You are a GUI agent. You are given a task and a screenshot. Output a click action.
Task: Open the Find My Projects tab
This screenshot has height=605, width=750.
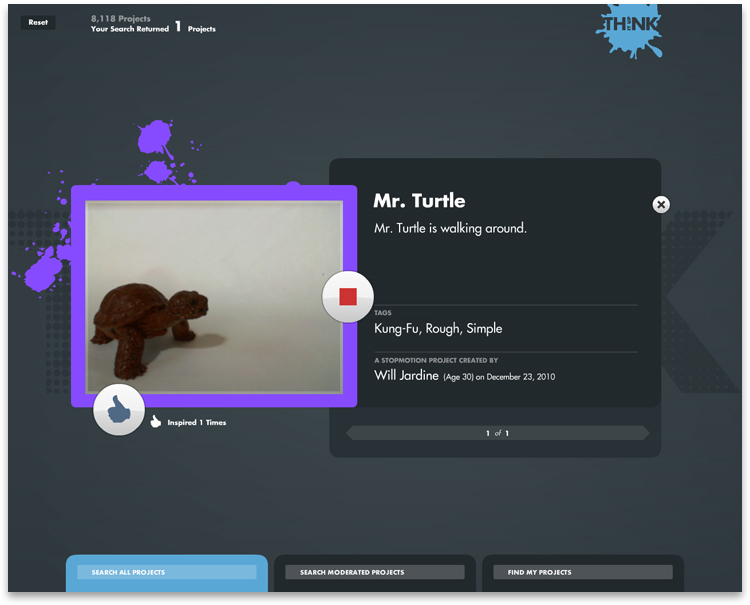(x=583, y=572)
